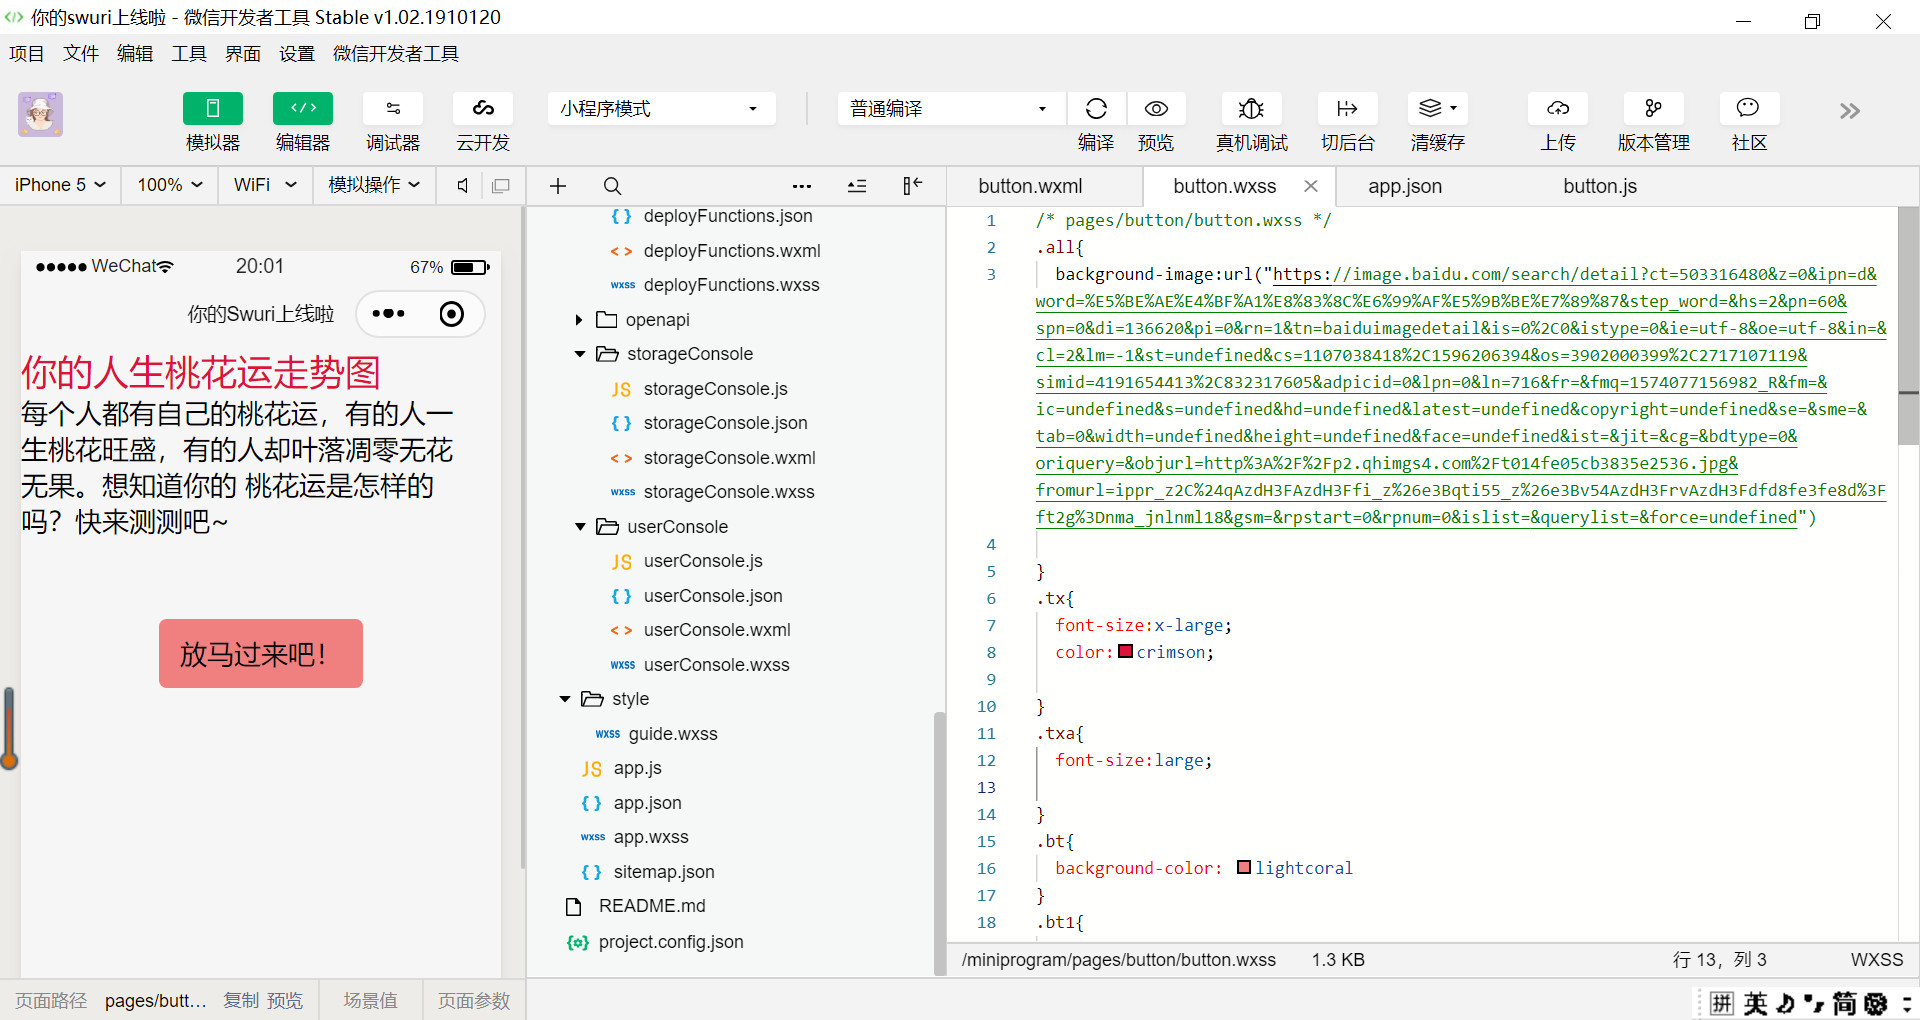Click the crimson color swatch
Viewport: 1920px width, 1020px height.
1125,651
